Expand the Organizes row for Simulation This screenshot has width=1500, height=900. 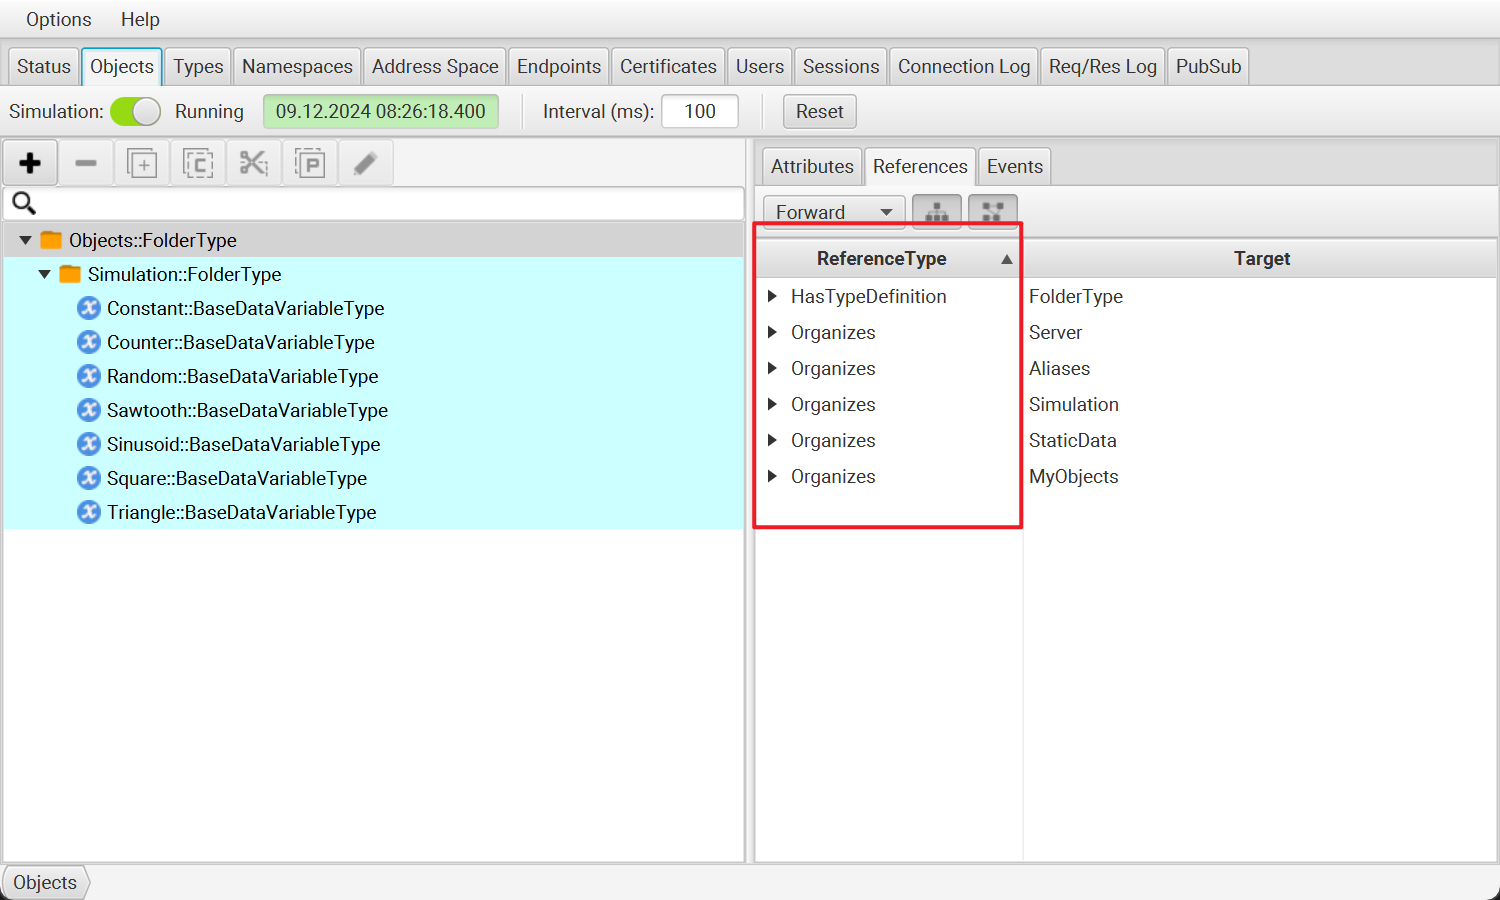click(x=772, y=404)
